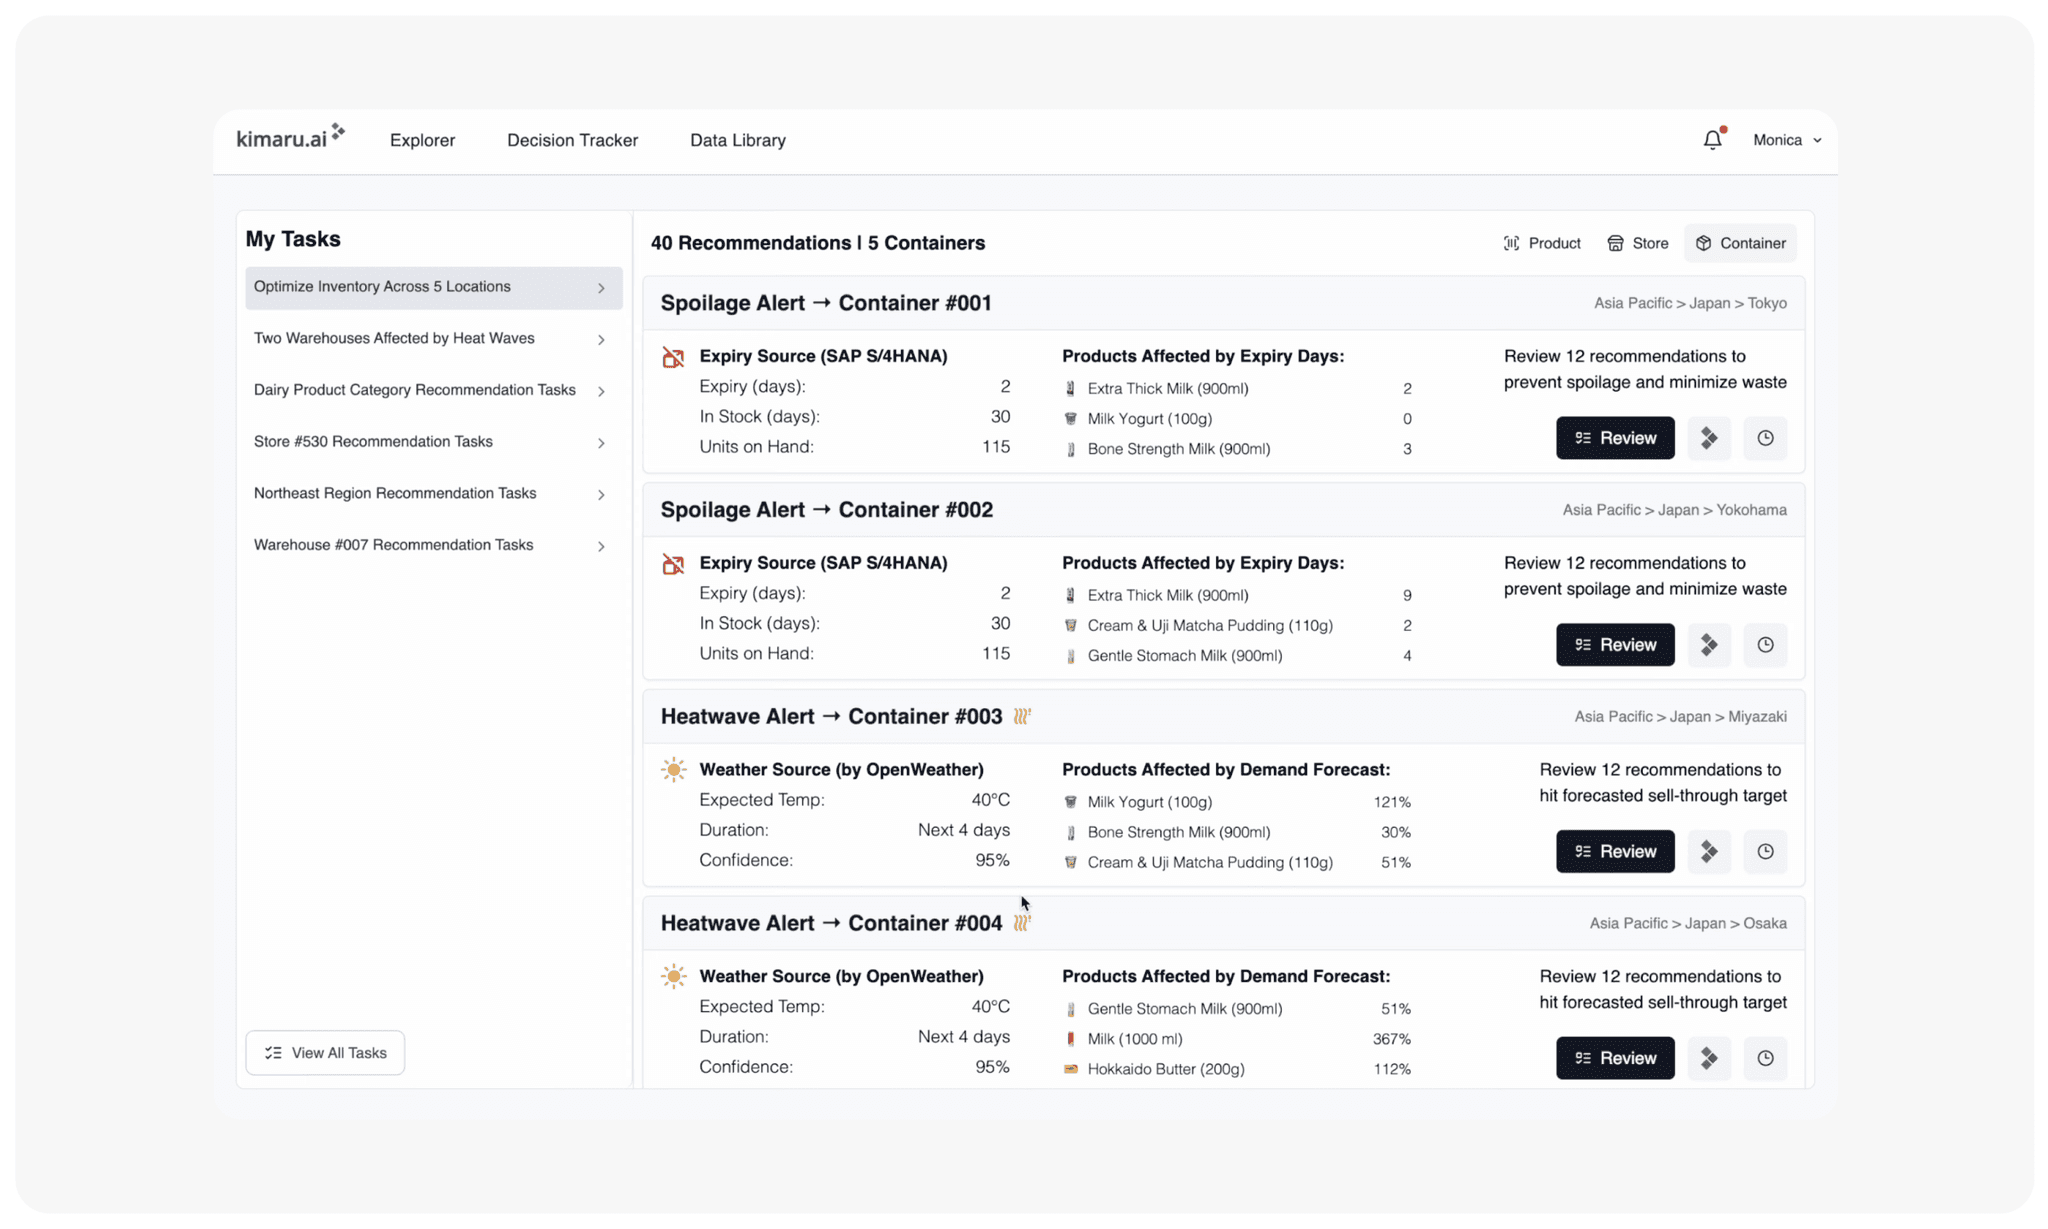Click the View All Tasks button
The height and width of the screenshot is (1229, 2048).
tap(325, 1052)
